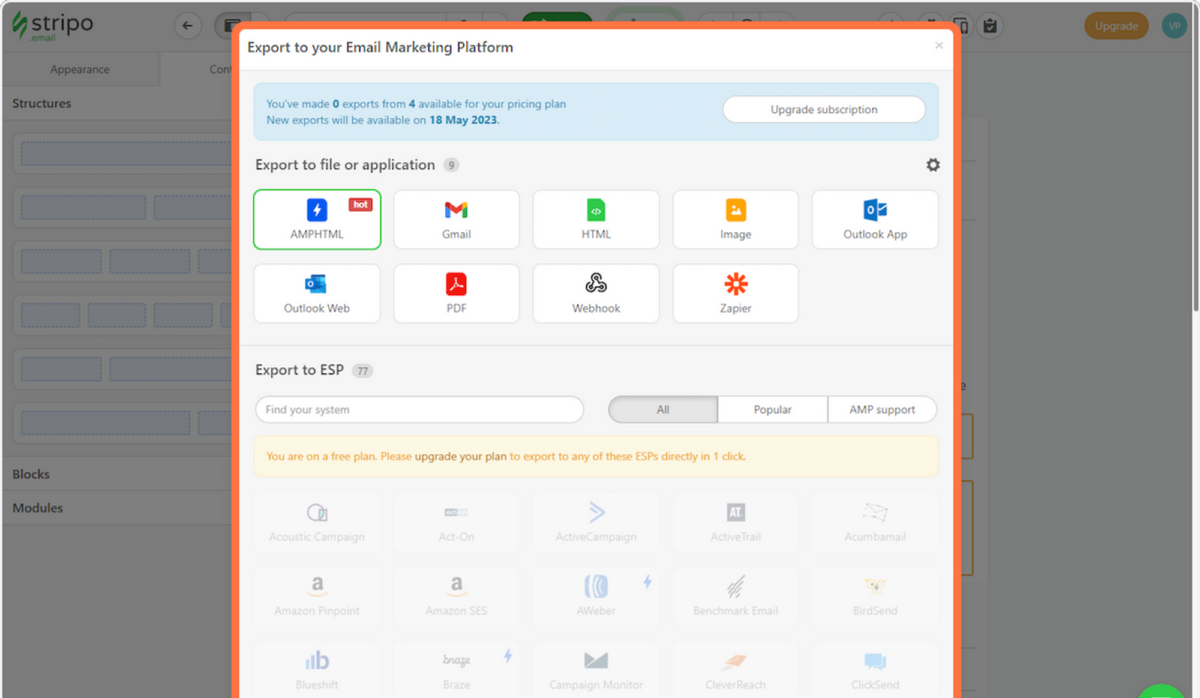Screen dimensions: 1200x698
Task: Choose the HTML export format
Action: [596, 219]
